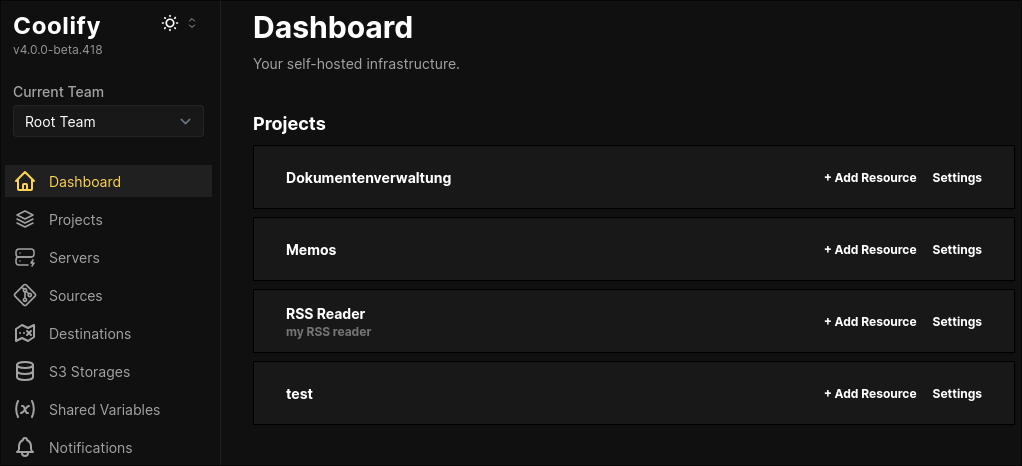Add Resource to Dokumentenverwaltung project
This screenshot has height=466, width=1022.
point(870,177)
